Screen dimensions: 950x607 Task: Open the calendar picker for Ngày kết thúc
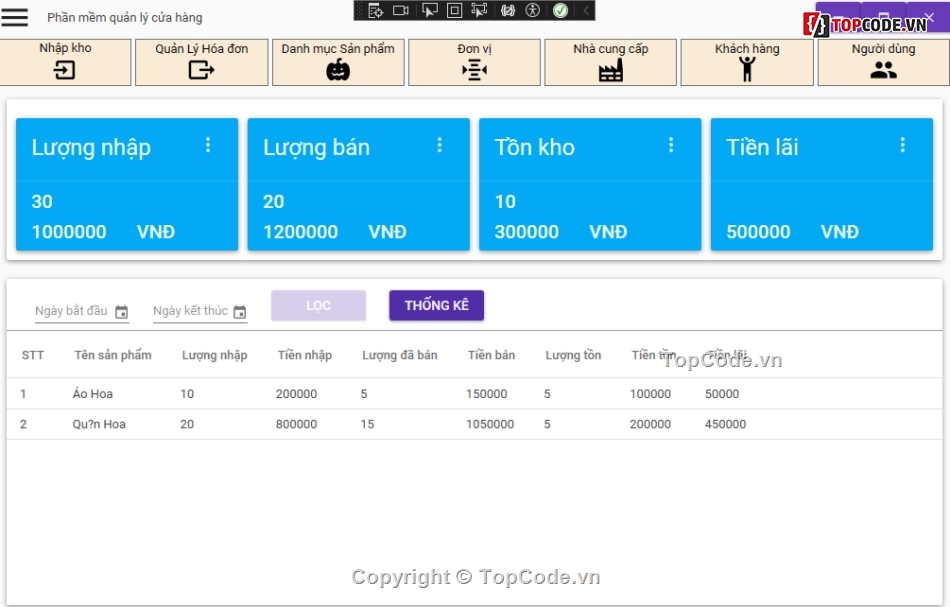(x=241, y=312)
